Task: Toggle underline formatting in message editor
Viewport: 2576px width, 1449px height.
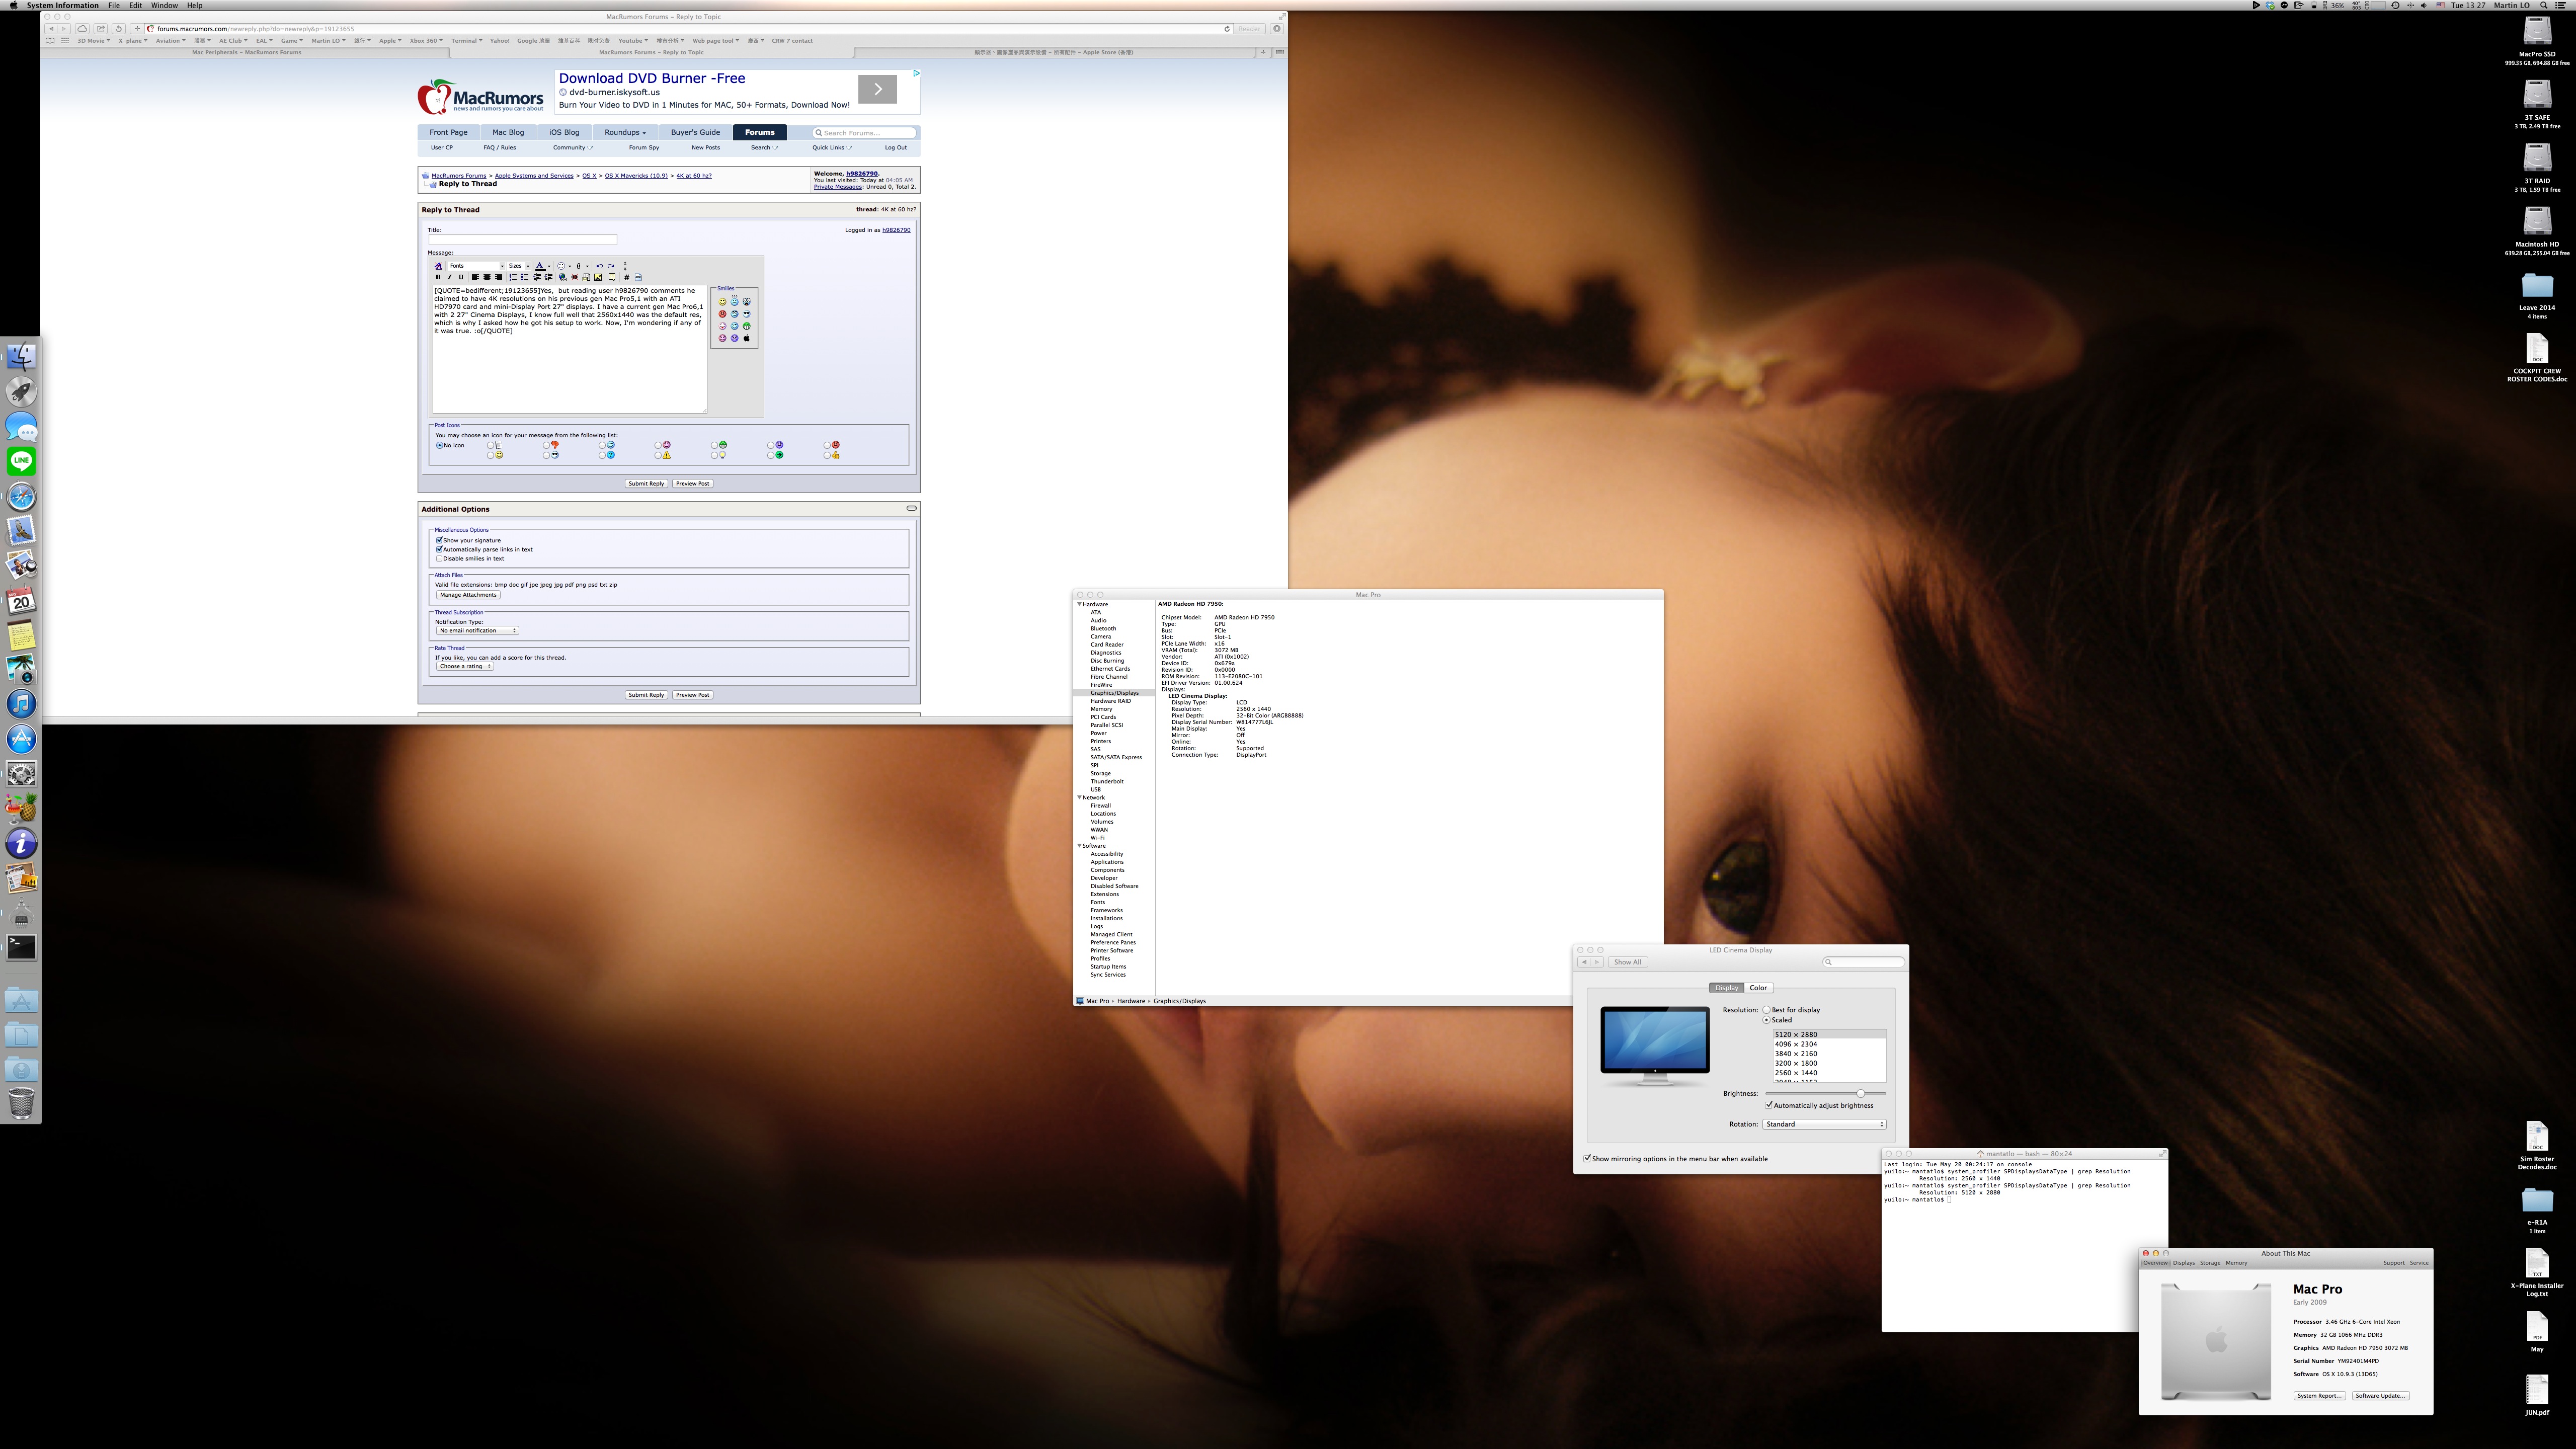Action: tap(461, 277)
